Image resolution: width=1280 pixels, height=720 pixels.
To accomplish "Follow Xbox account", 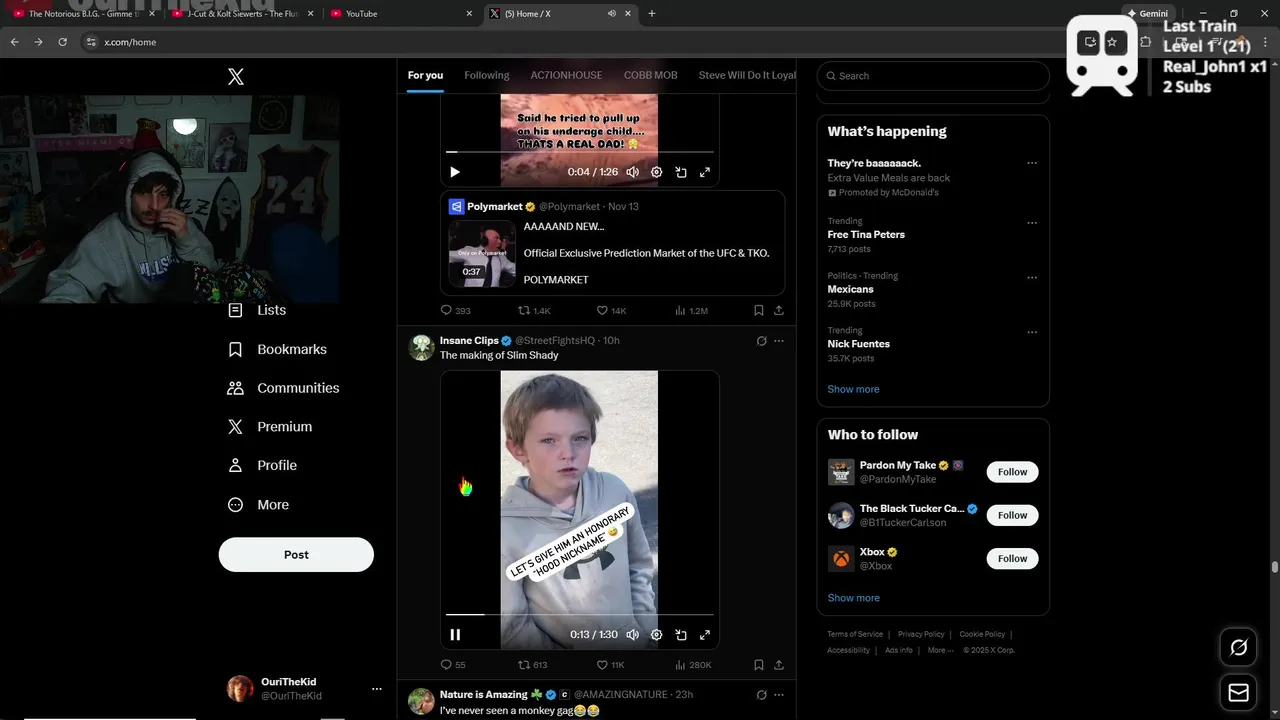I will click(1012, 559).
